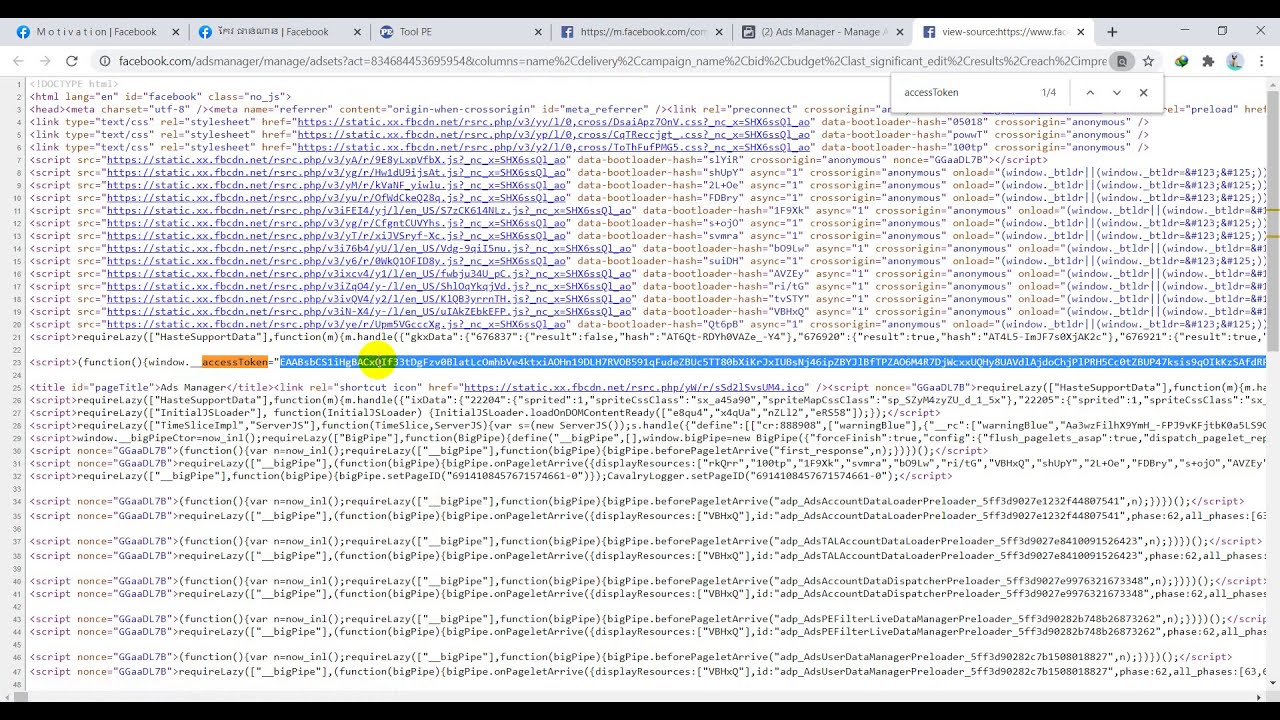Click the selected EAAB token string
The height and width of the screenshot is (720, 1280).
tap(772, 362)
